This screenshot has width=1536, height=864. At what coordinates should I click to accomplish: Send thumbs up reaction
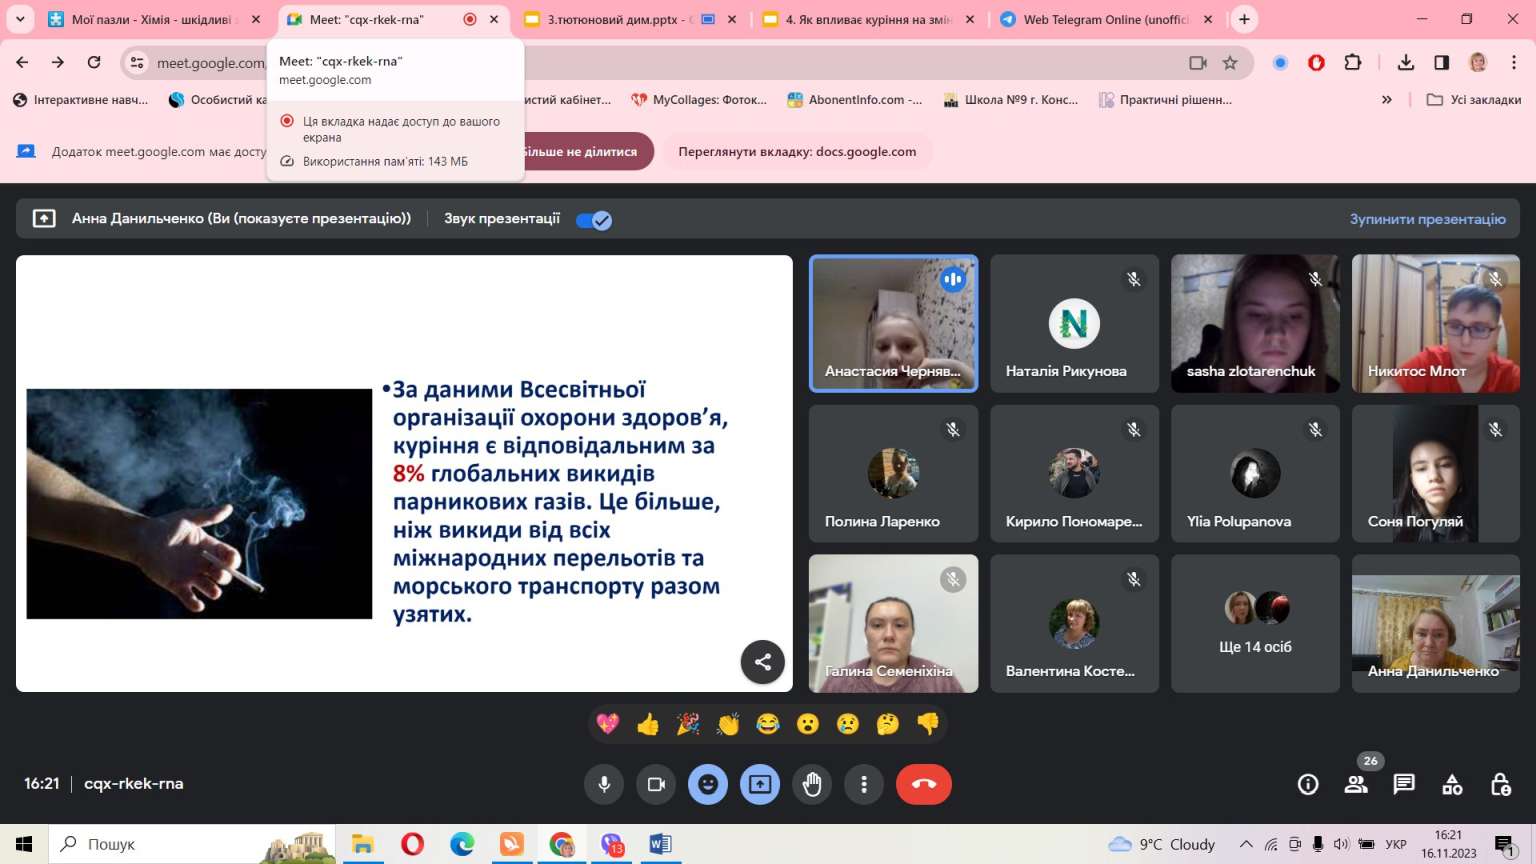(x=648, y=723)
